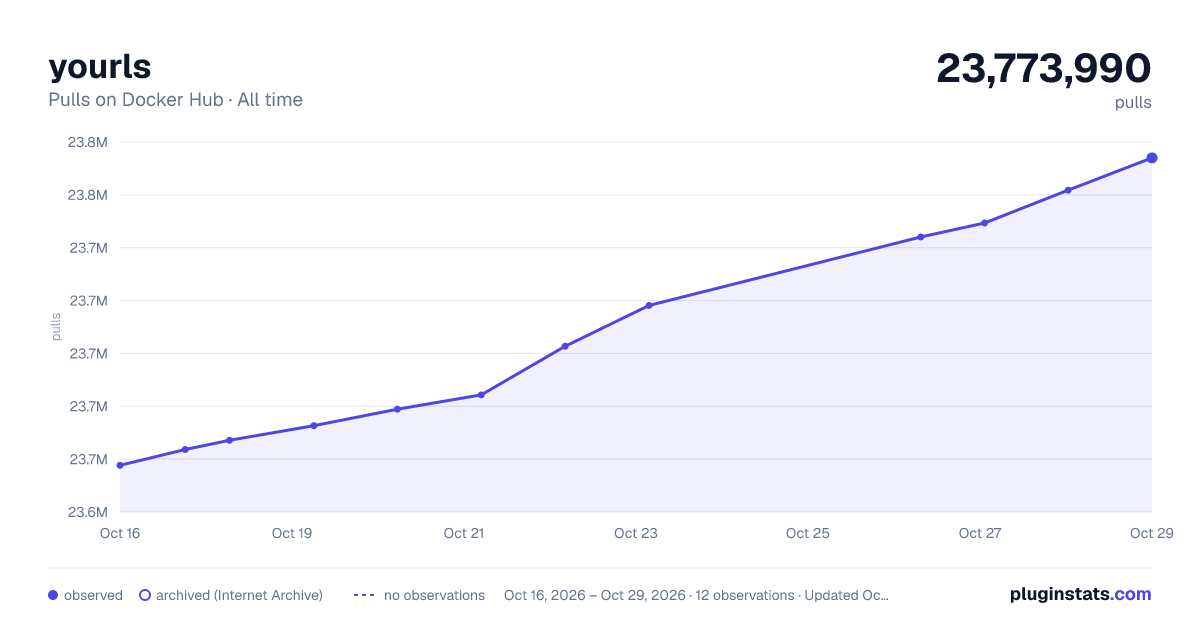Select the large final data point at Oct 29
Screen dimensions: 1200x630
pyautogui.click(x=1152, y=158)
